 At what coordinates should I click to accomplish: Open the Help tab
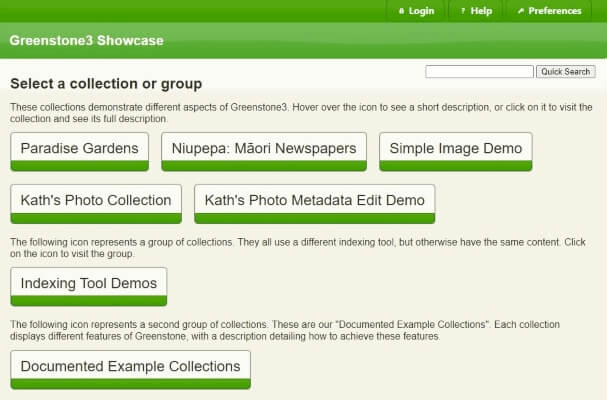[476, 11]
